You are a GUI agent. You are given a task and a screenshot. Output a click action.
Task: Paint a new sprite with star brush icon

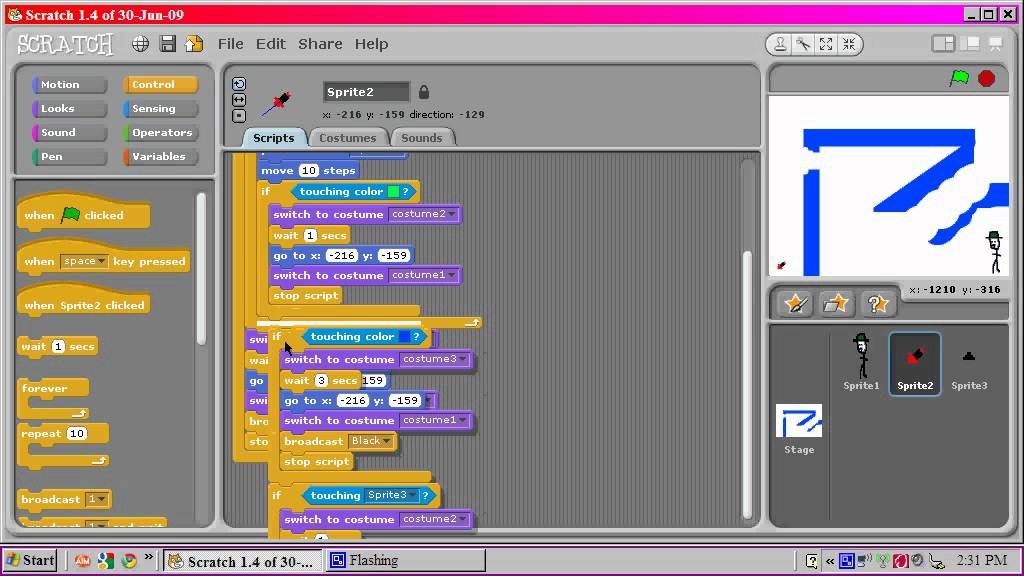(795, 304)
